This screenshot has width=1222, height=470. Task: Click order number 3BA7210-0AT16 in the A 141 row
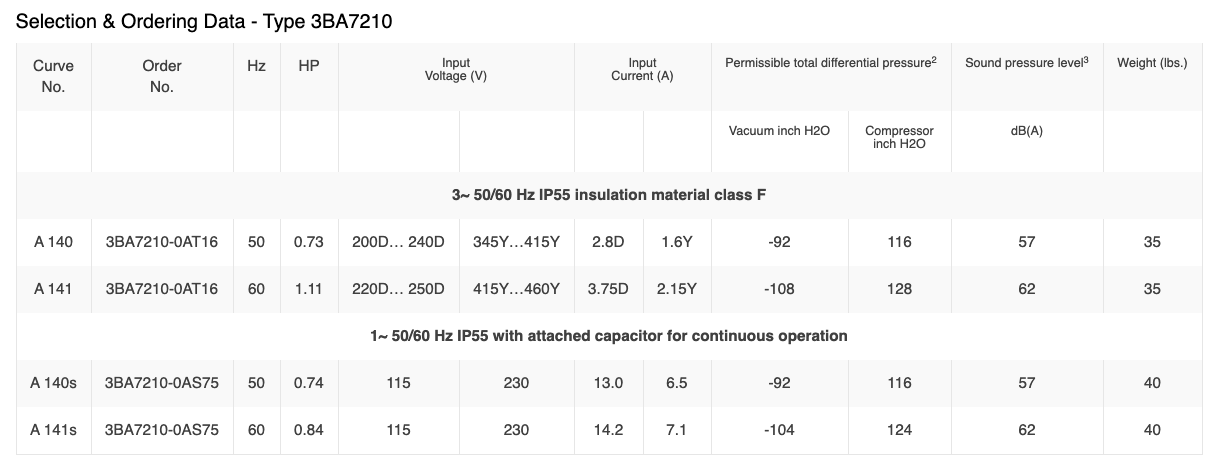pyautogui.click(x=162, y=289)
